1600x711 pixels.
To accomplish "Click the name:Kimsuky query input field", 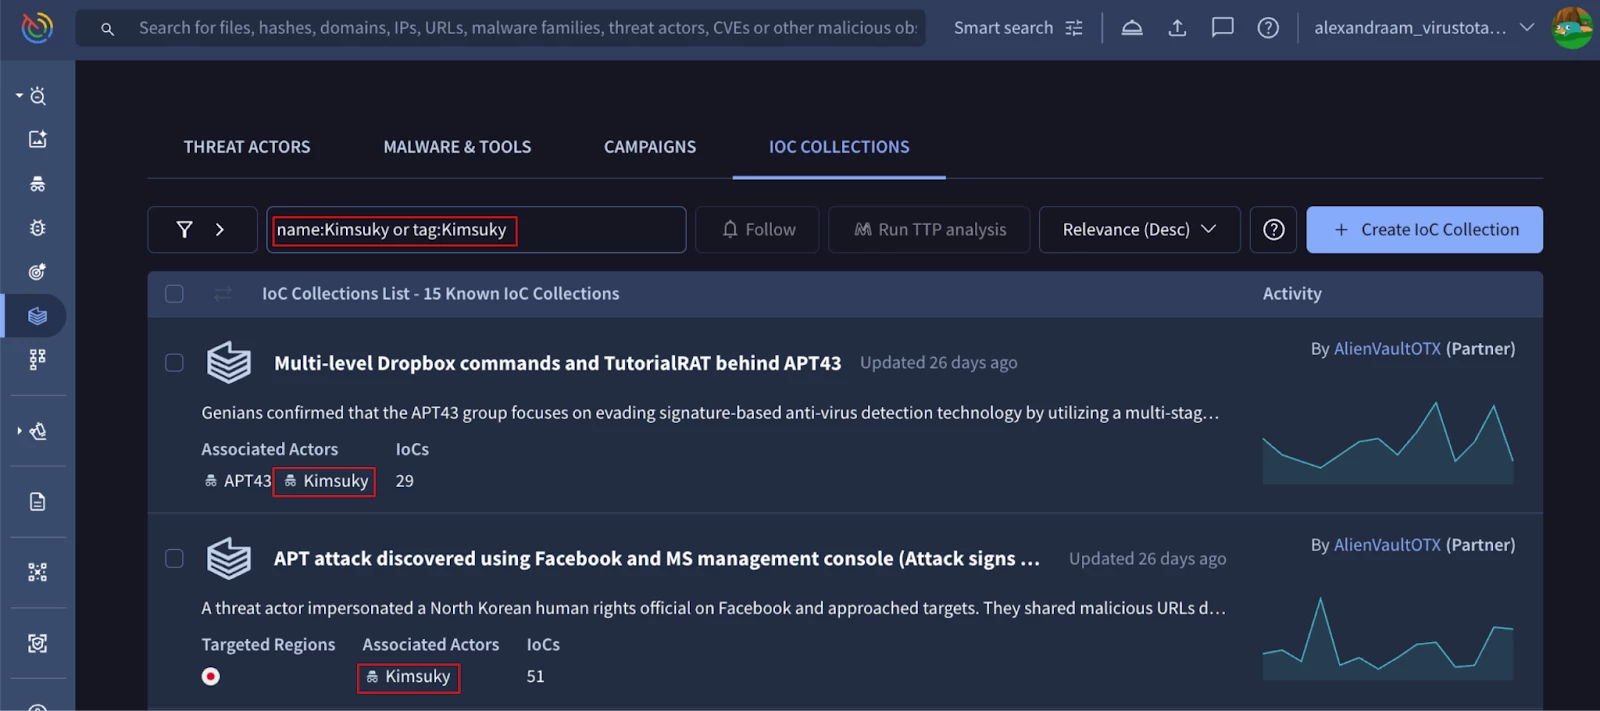I will point(476,230).
